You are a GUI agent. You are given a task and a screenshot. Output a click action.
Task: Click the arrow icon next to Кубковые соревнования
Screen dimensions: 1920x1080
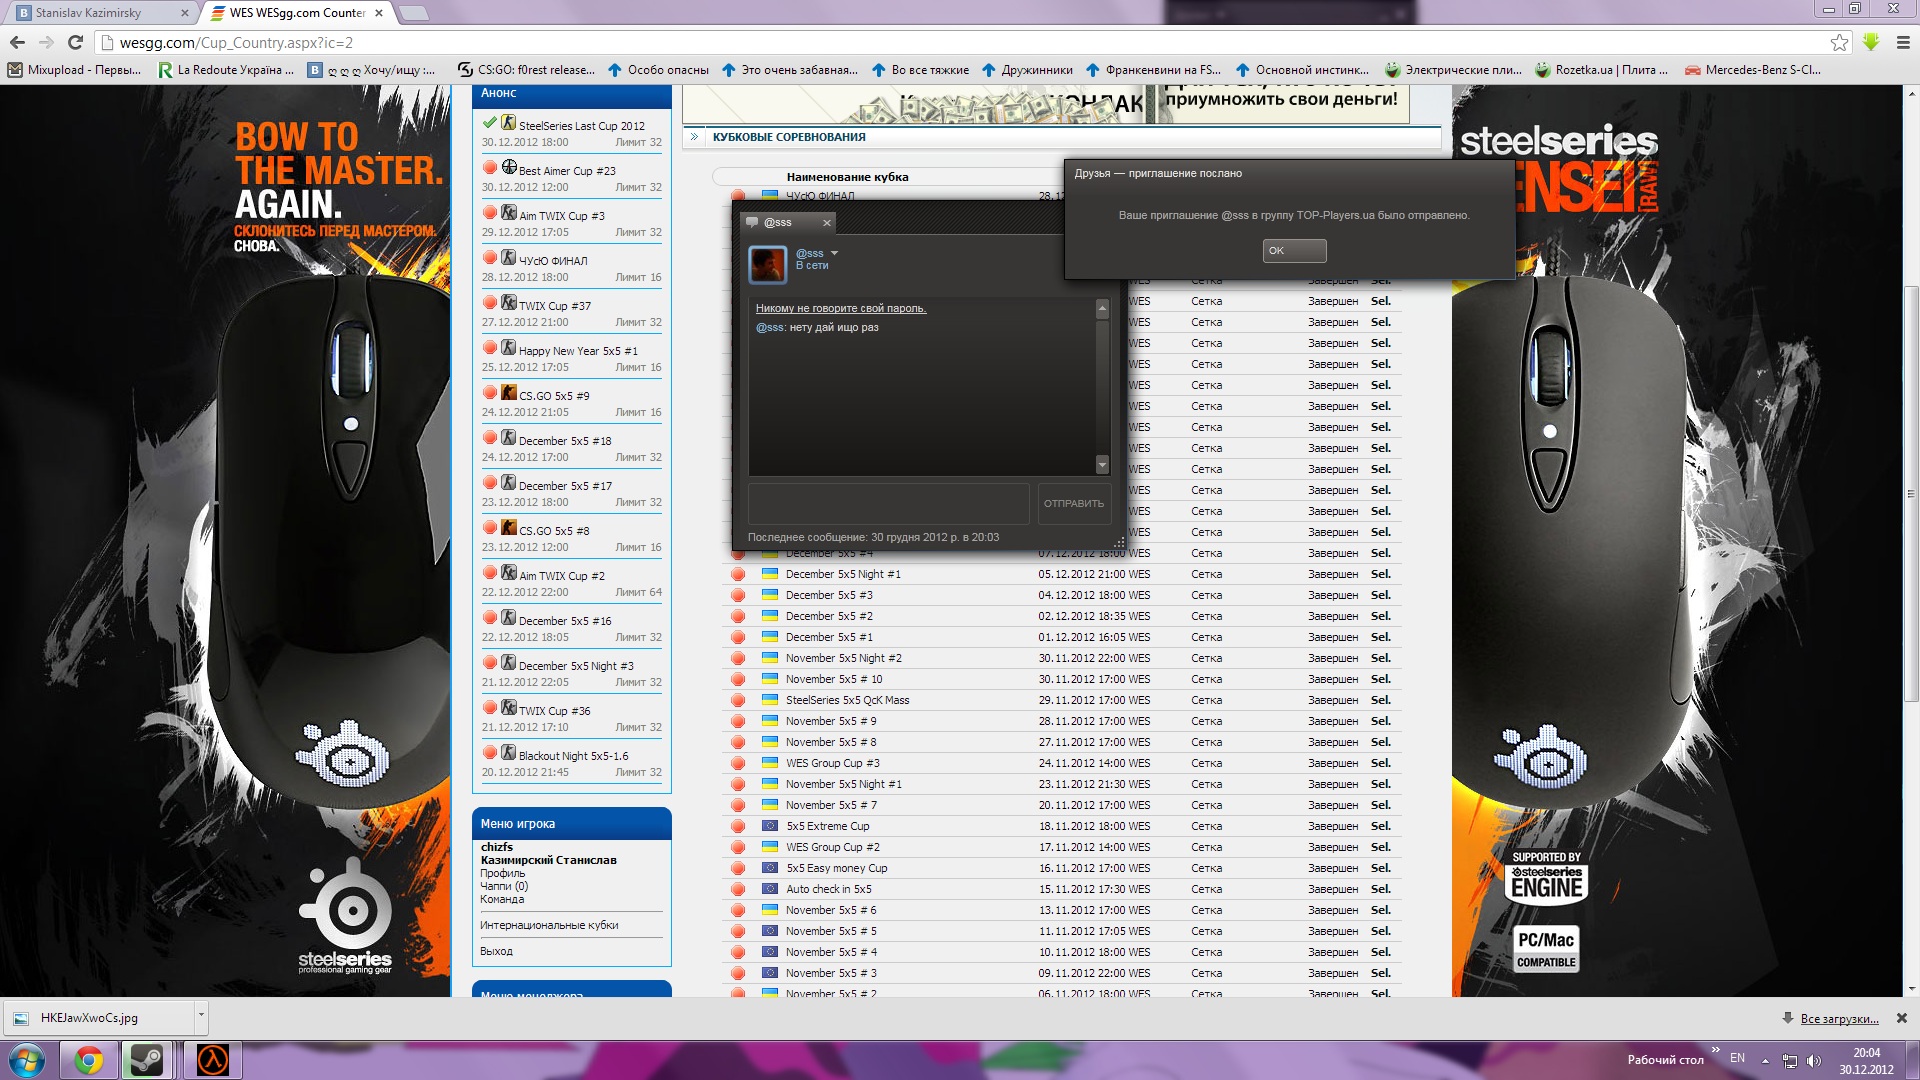[x=694, y=137]
